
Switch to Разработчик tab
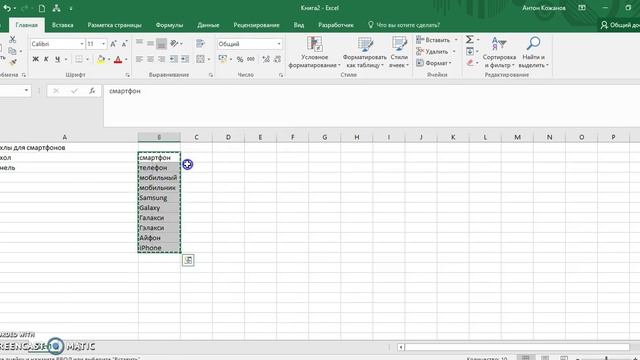pyautogui.click(x=336, y=25)
